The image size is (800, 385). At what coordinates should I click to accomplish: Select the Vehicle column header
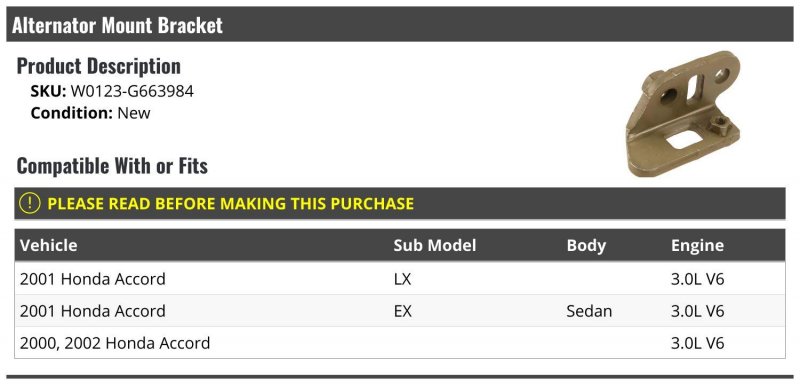(x=49, y=245)
